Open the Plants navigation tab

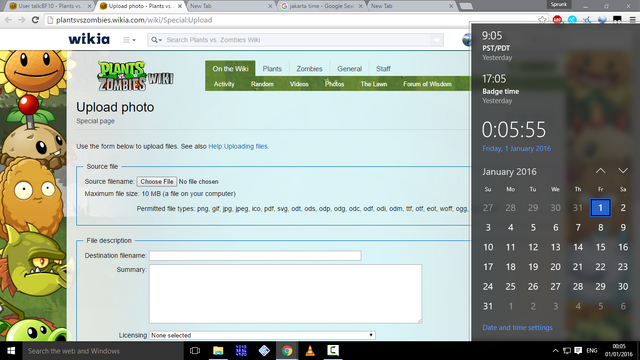pyautogui.click(x=272, y=69)
